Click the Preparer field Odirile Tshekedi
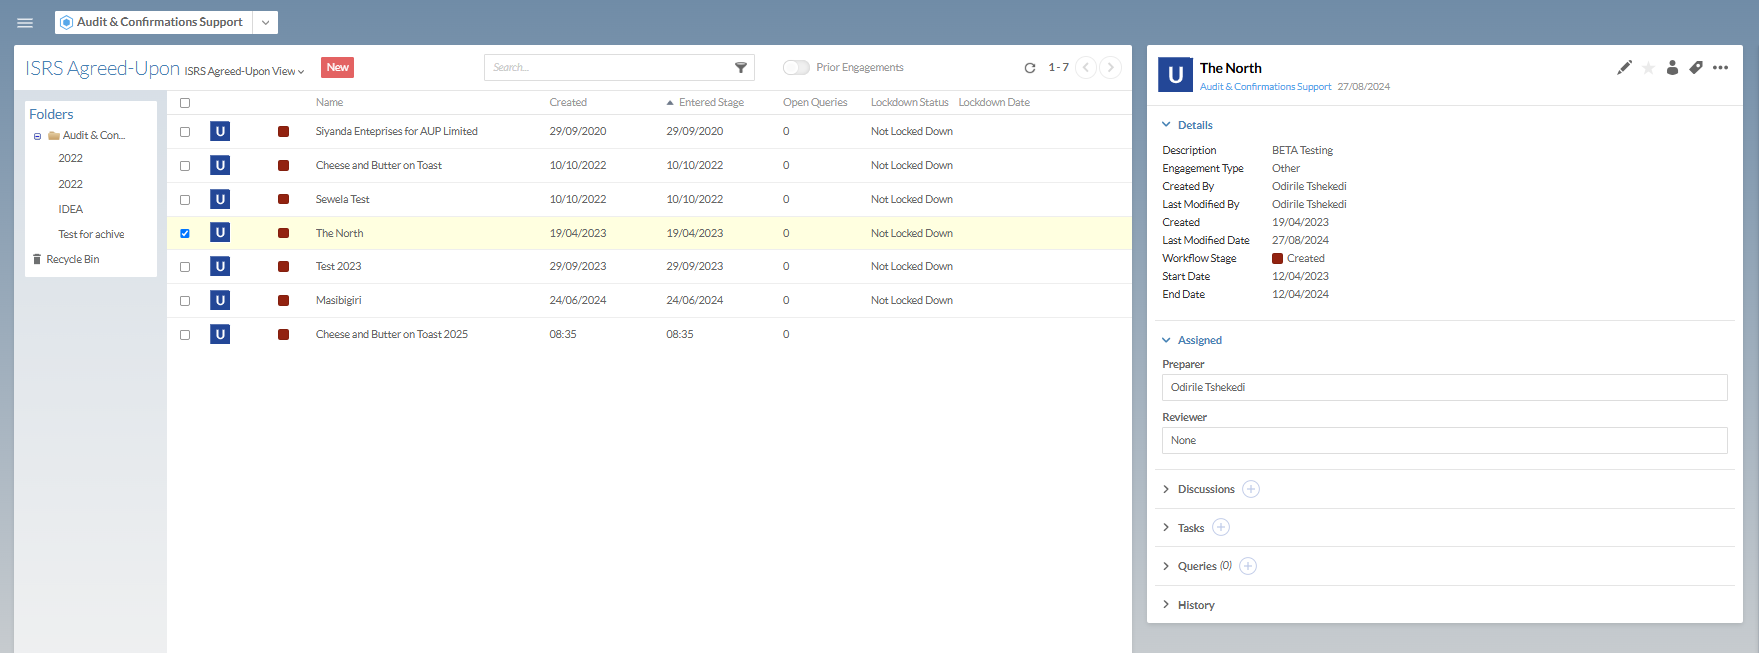The height and width of the screenshot is (653, 1759). click(1444, 387)
